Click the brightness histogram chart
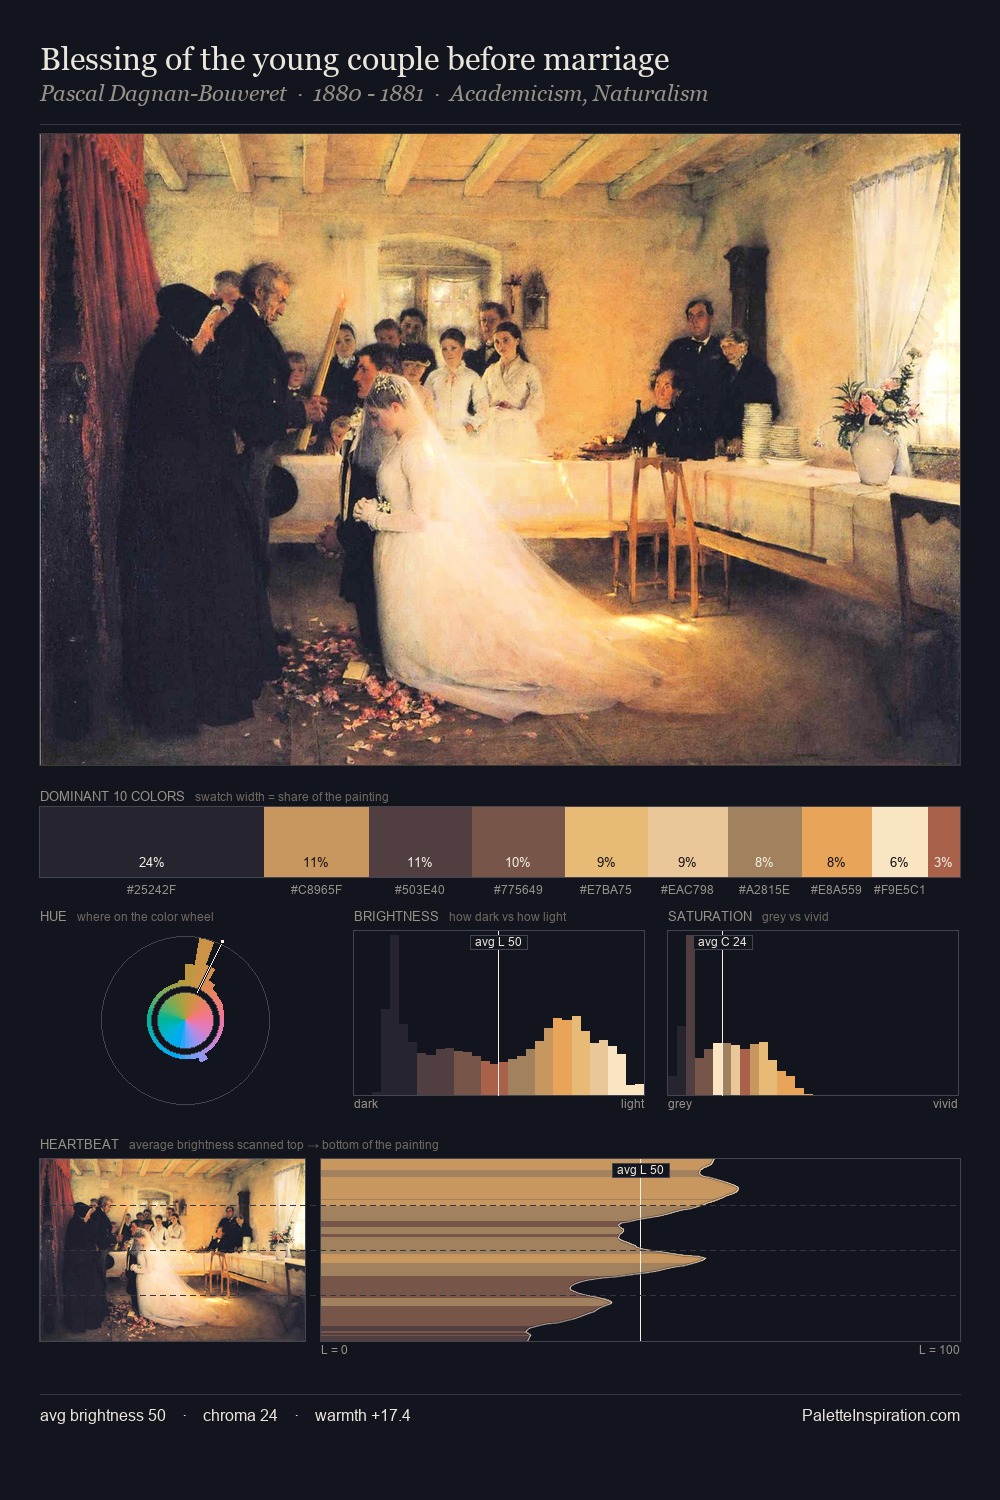 499,1013
